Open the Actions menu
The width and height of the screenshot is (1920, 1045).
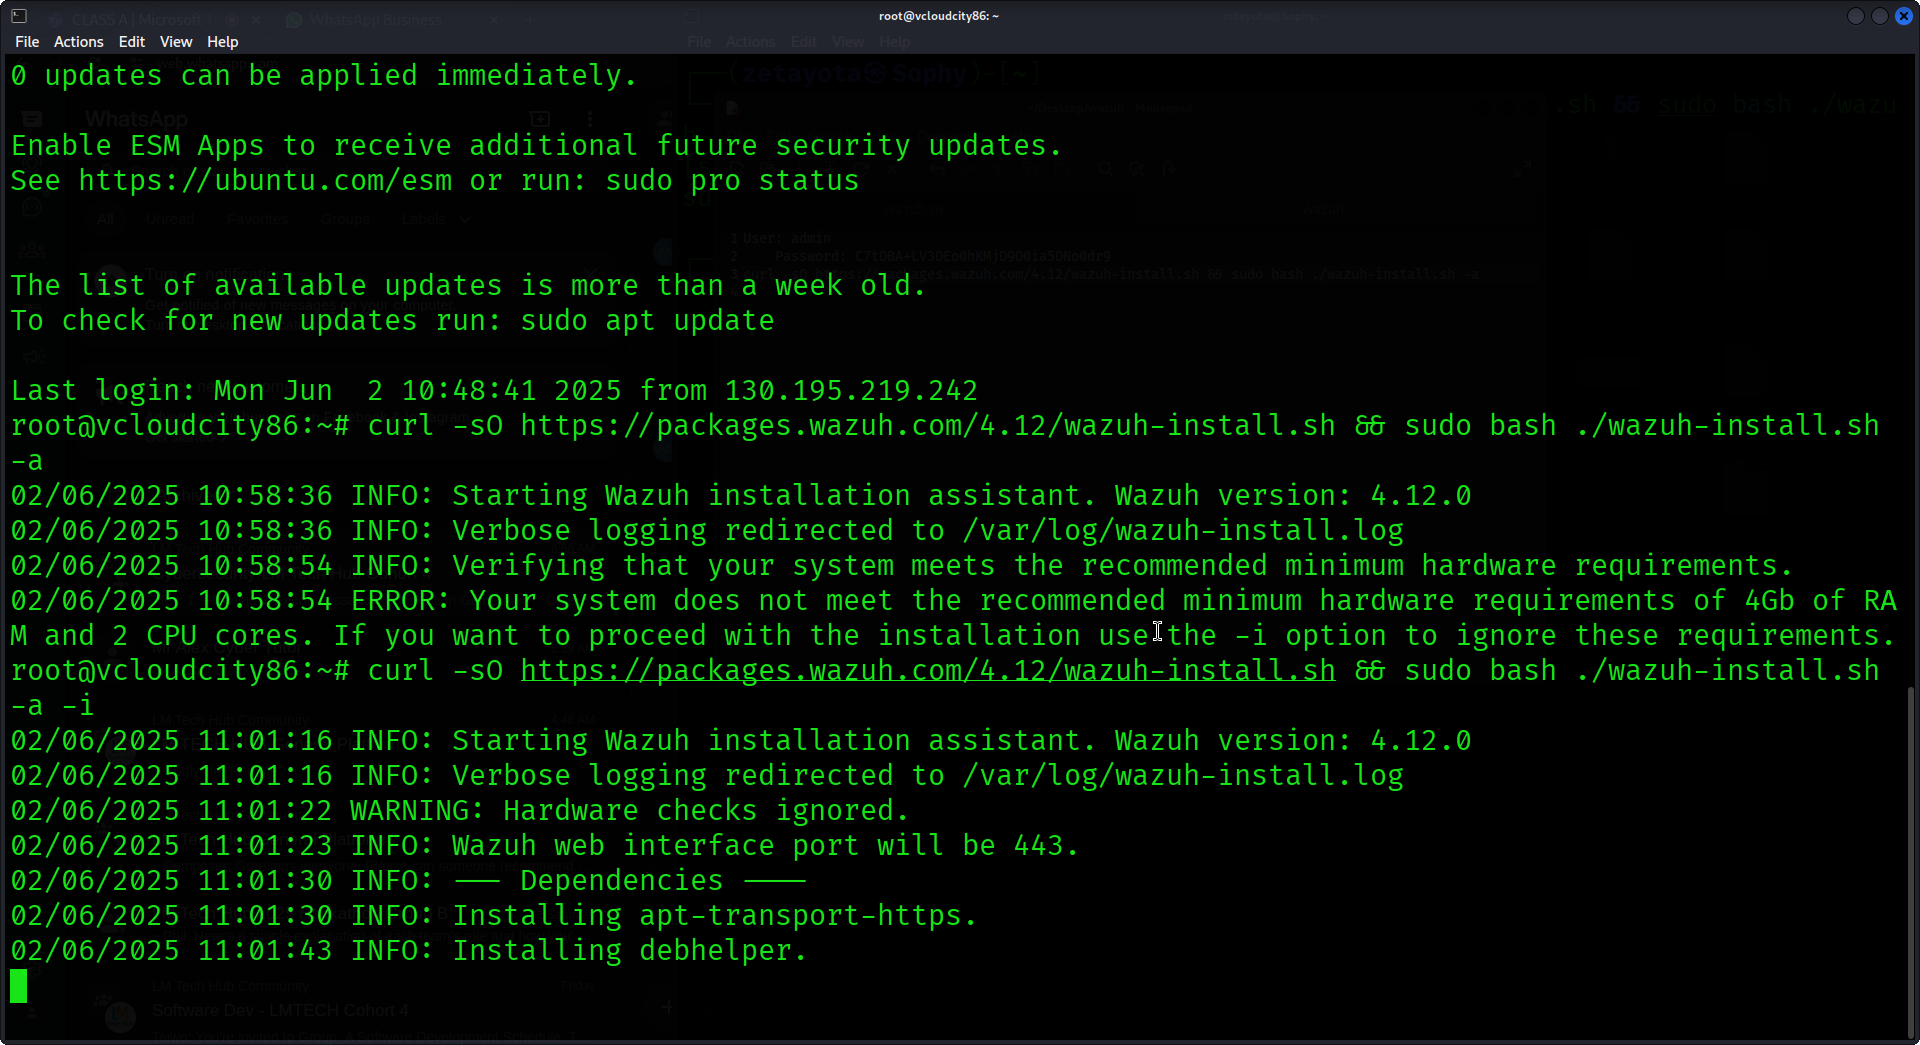coord(78,42)
